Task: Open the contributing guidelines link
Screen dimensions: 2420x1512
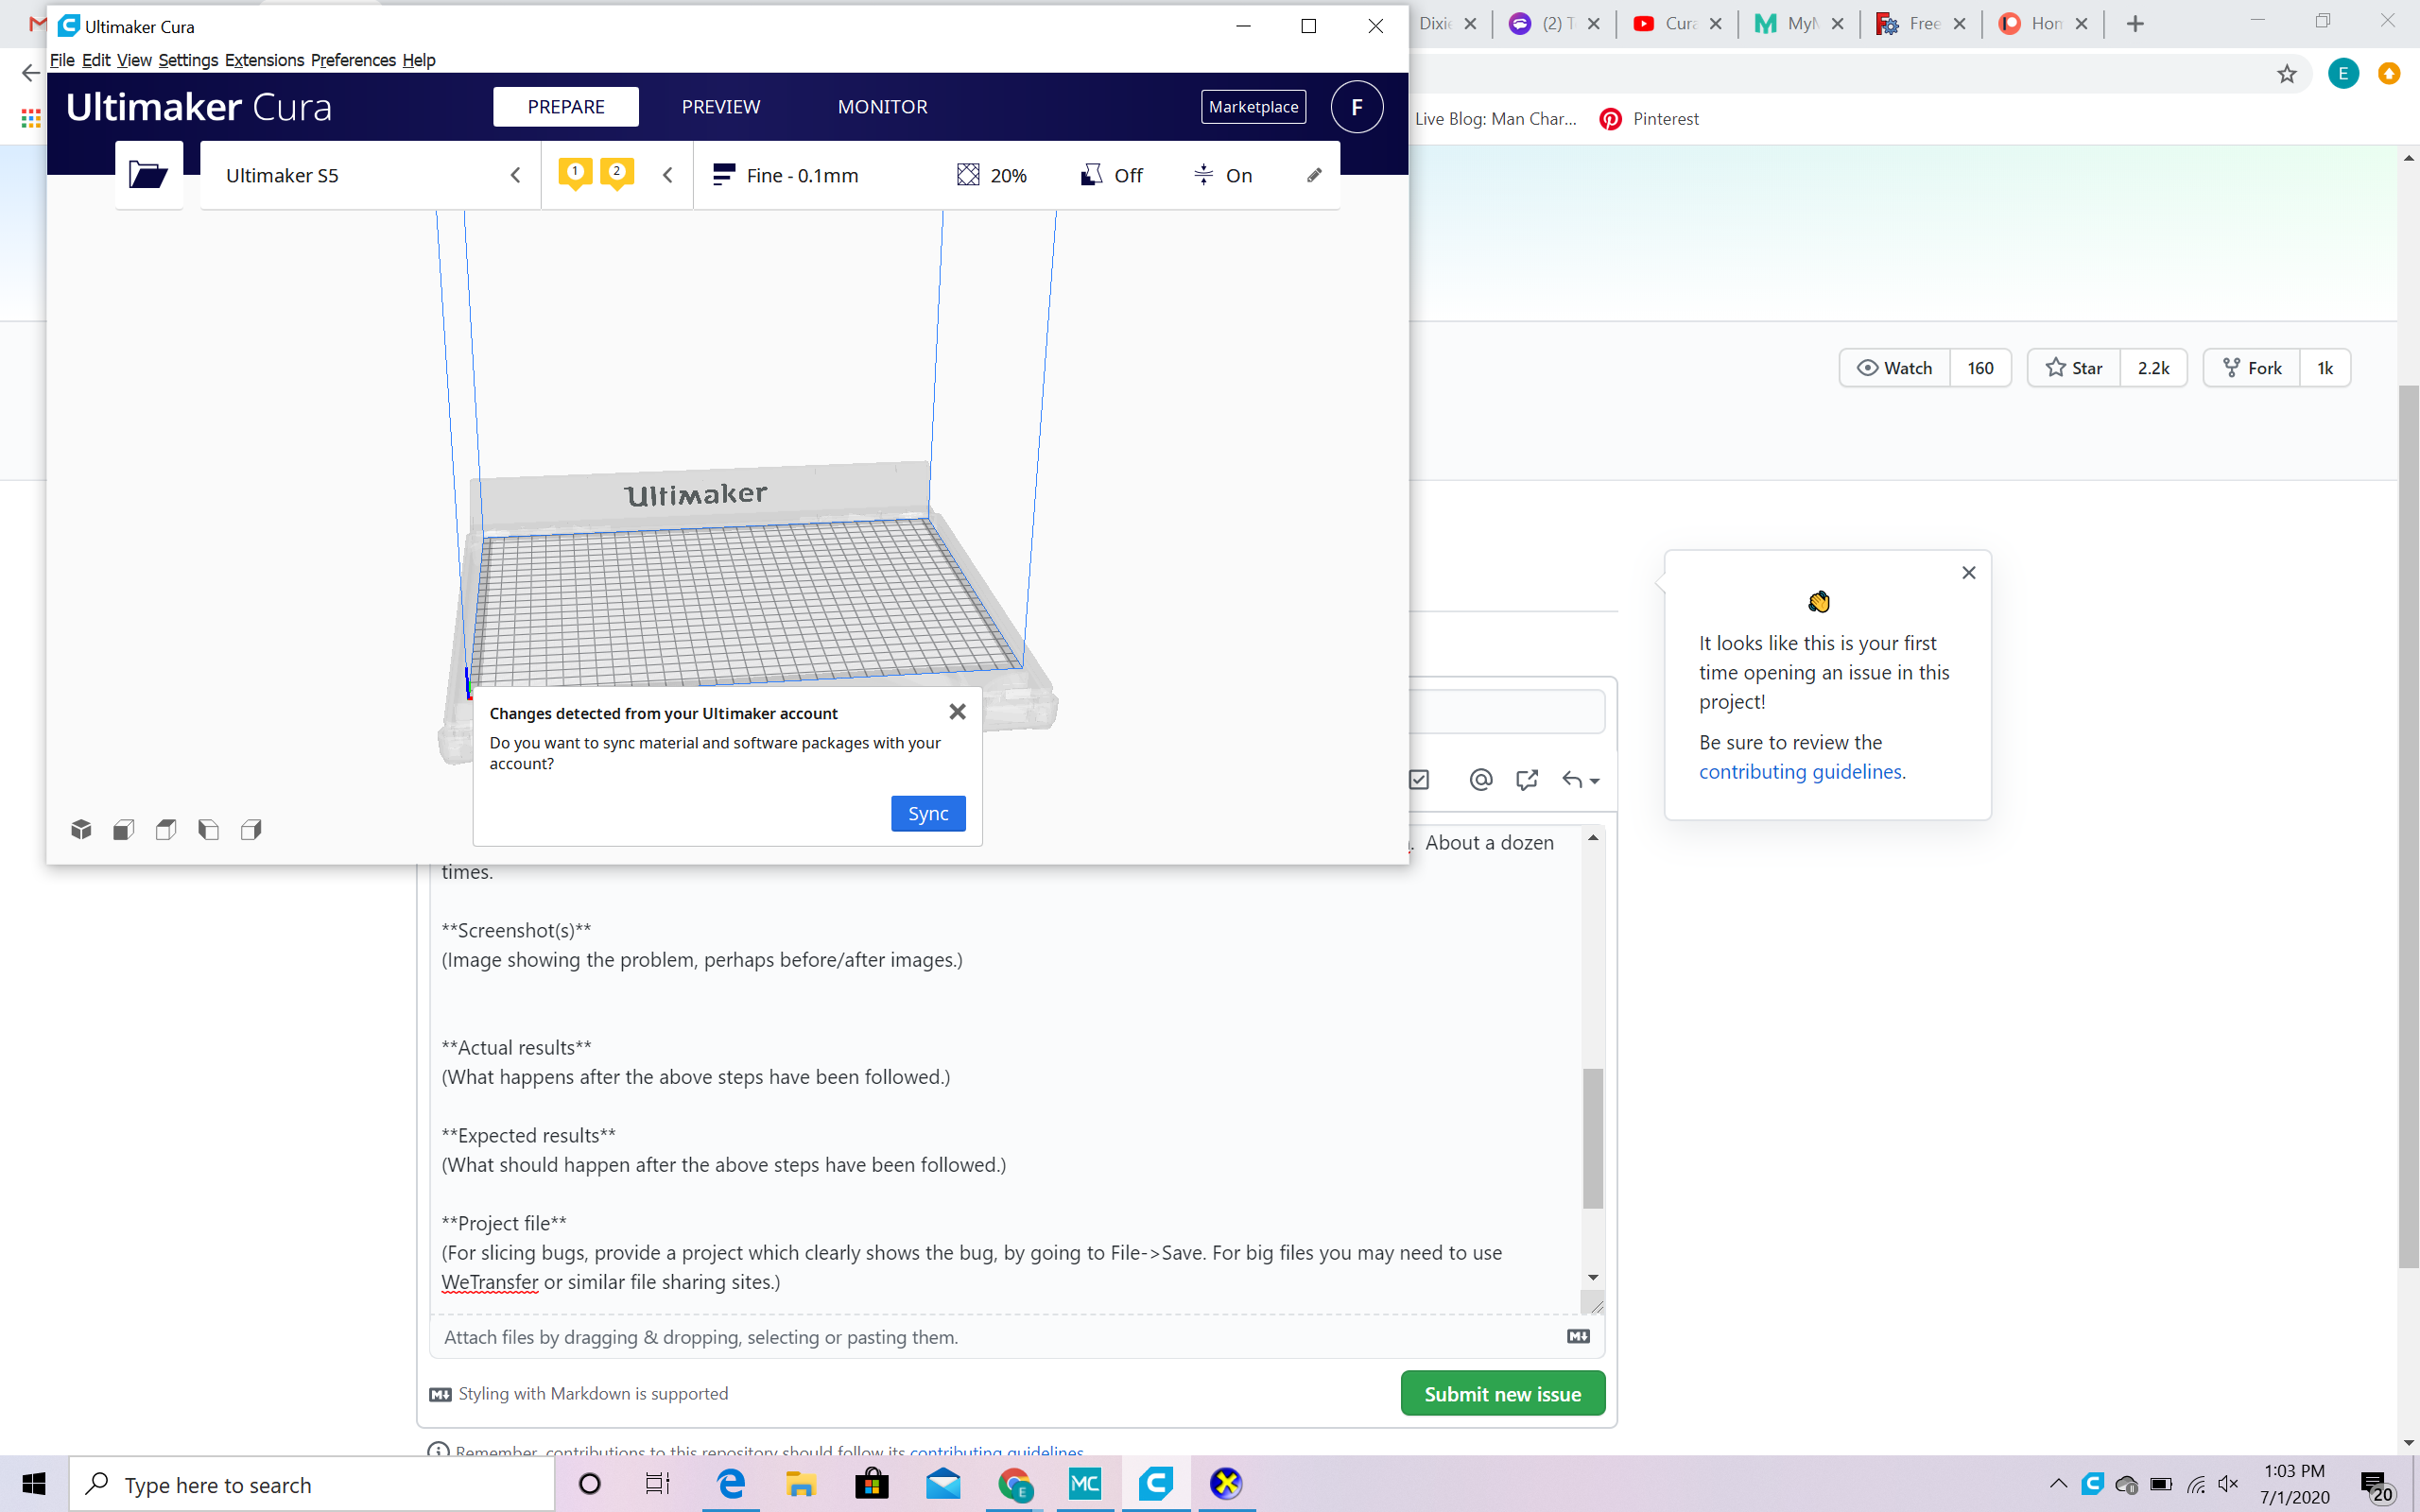Action: pos(1800,771)
